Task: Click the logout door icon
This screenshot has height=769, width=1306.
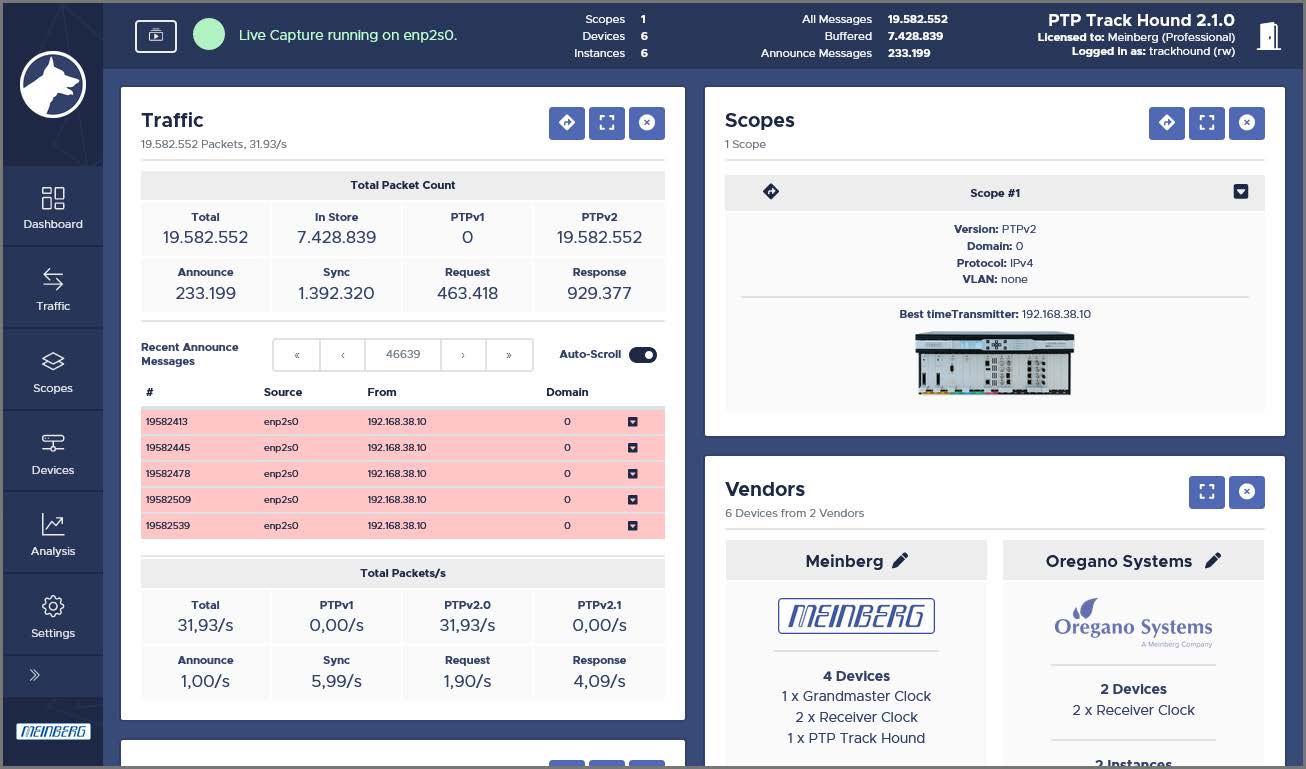Action: pos(1268,36)
